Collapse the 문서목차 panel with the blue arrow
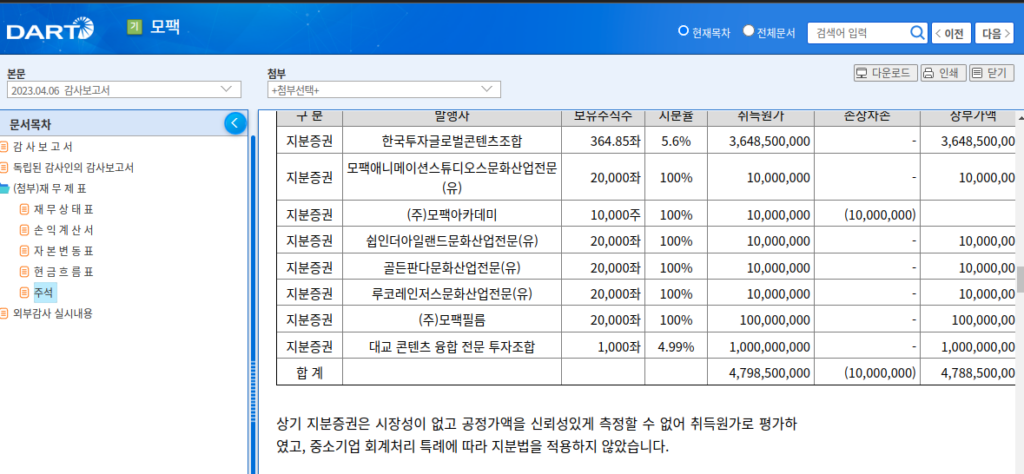The image size is (1024, 474). [235, 123]
